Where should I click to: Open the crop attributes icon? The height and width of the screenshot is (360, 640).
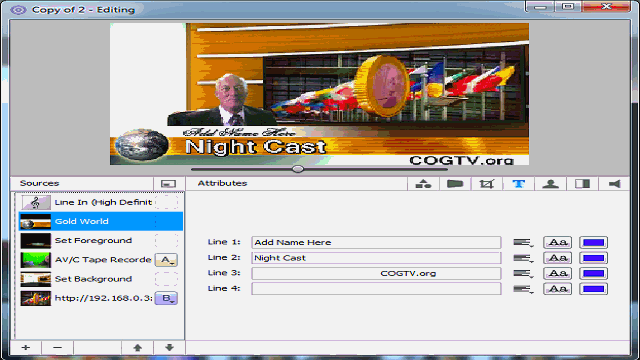(x=487, y=184)
